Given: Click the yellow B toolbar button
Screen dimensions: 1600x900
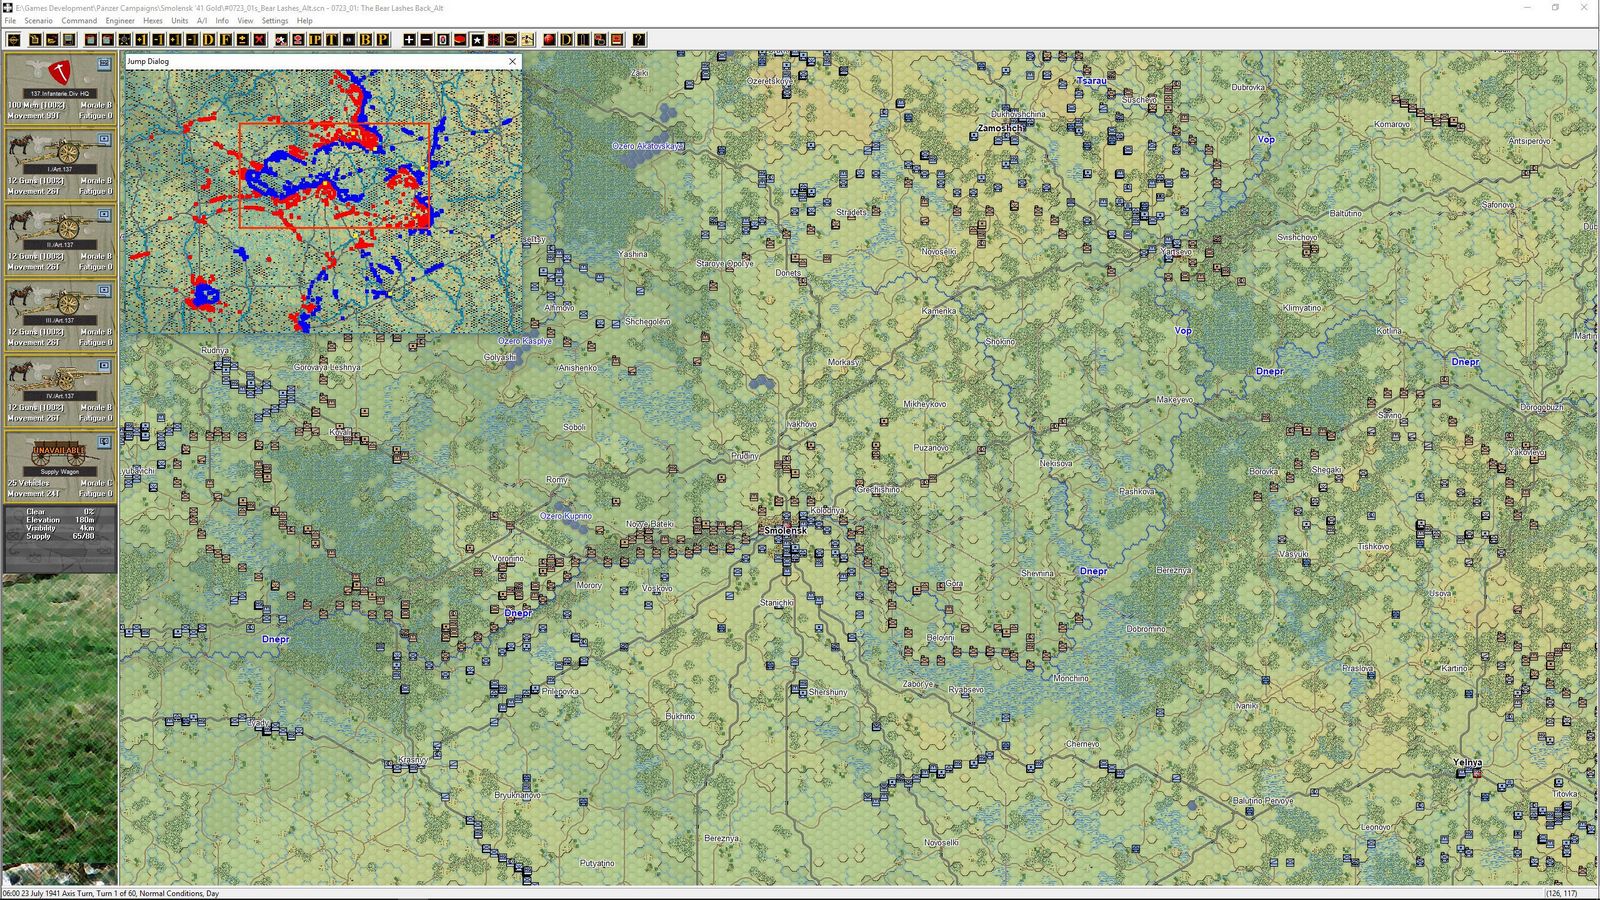Looking at the screenshot, I should (365, 40).
